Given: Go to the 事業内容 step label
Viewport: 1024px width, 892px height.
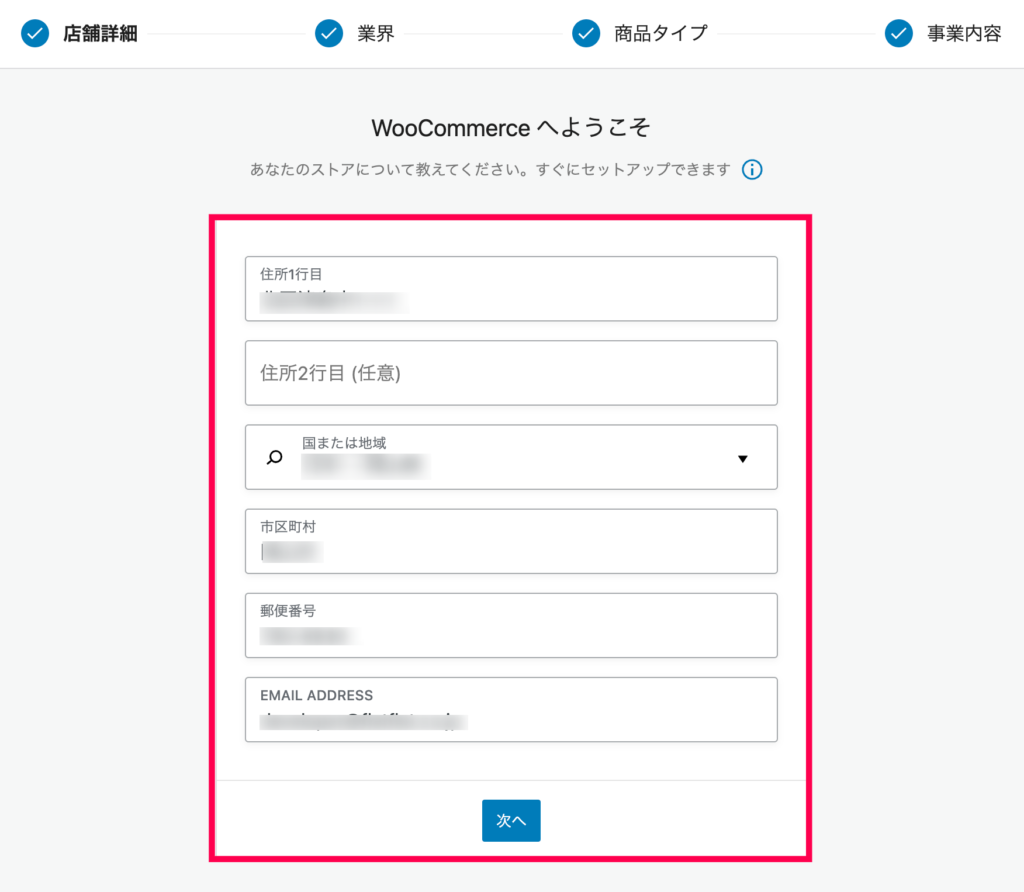Looking at the screenshot, I should pos(965,33).
